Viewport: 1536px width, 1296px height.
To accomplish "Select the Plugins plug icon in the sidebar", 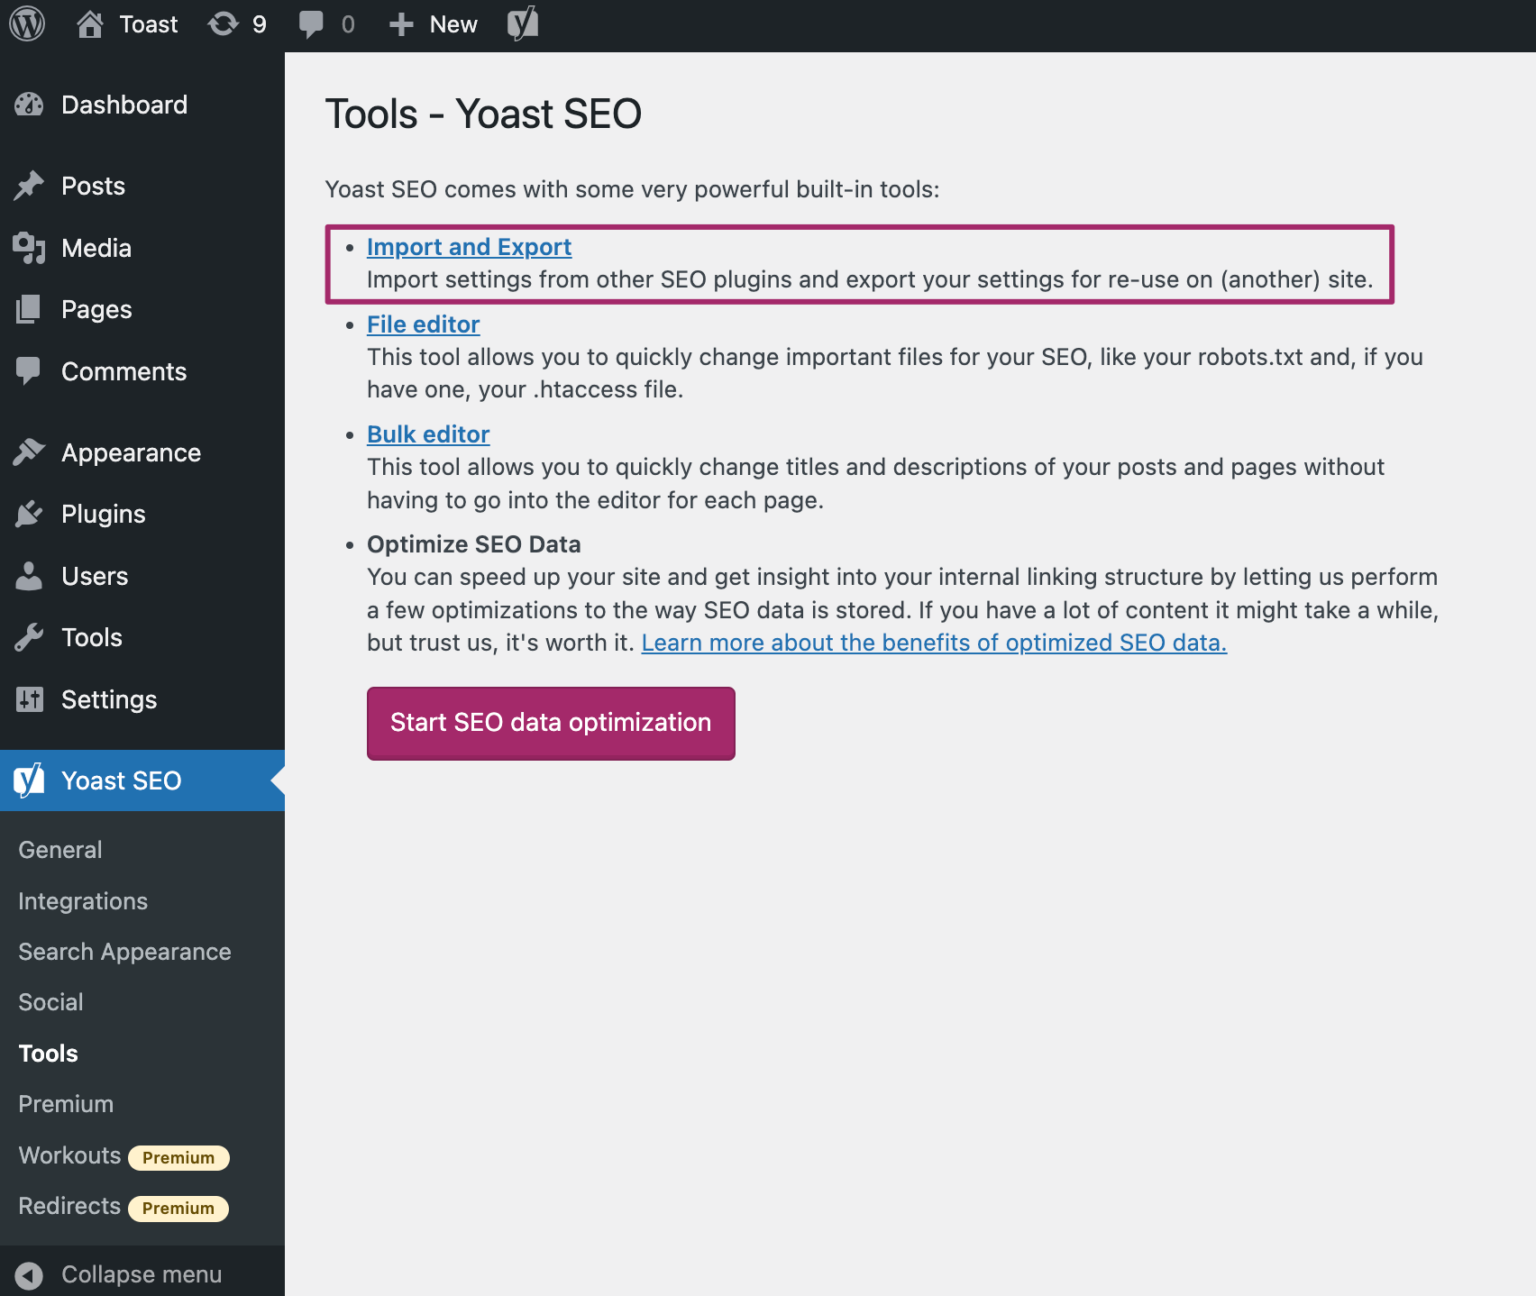I will [x=30, y=514].
